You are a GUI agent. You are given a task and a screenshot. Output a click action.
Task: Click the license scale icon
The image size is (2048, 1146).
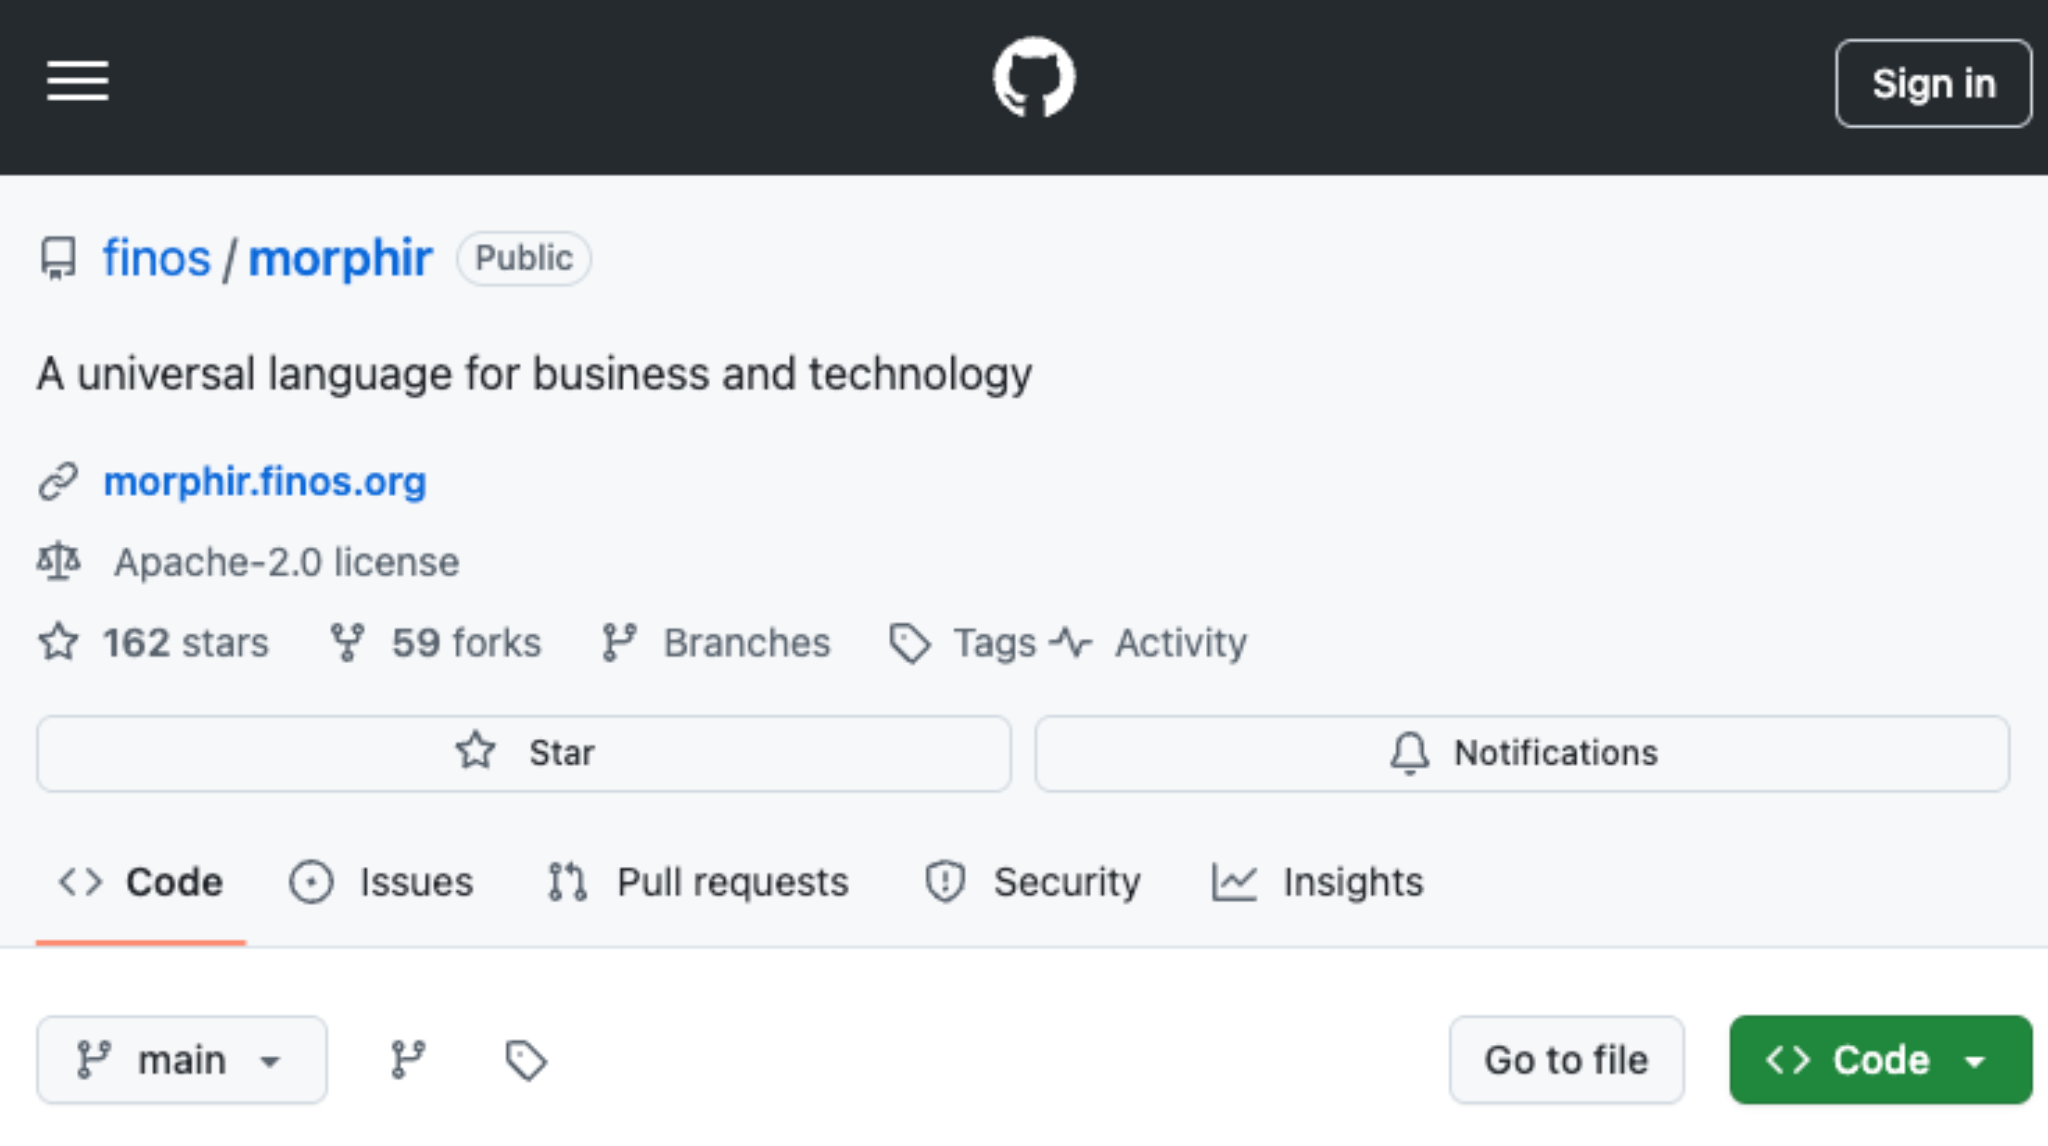58,561
